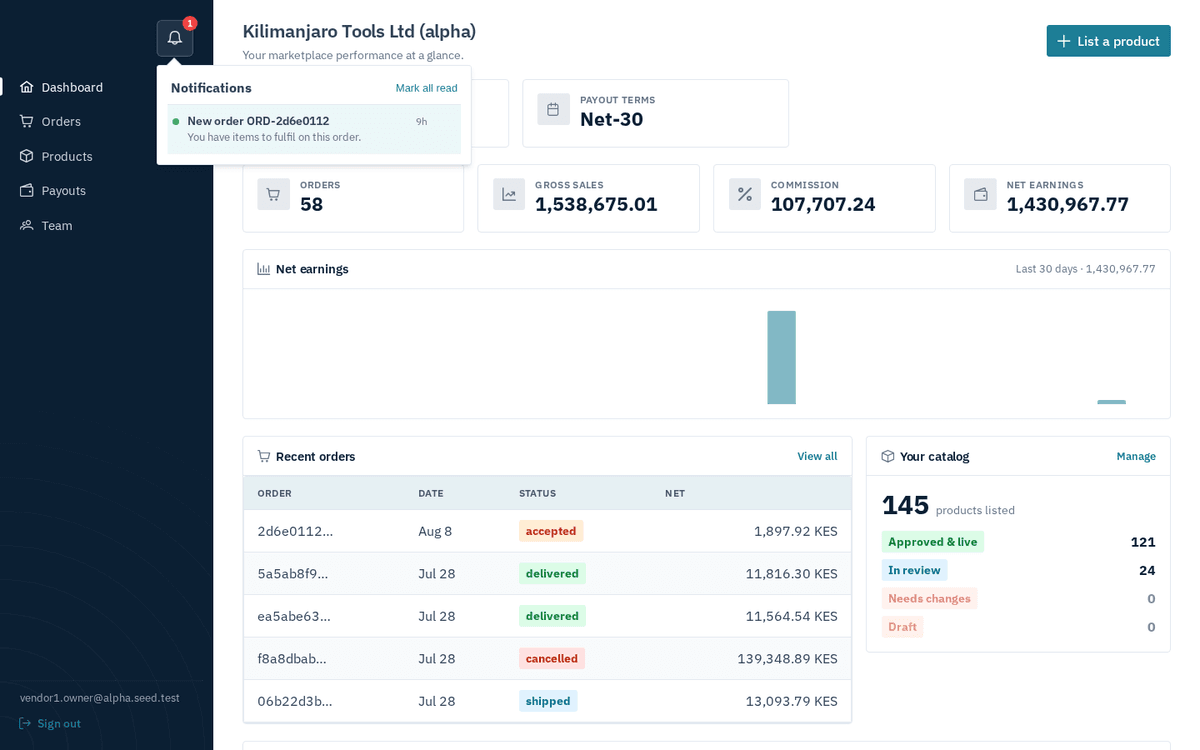Click vendor1.owner@alpha.seed.test account email

coord(100,698)
